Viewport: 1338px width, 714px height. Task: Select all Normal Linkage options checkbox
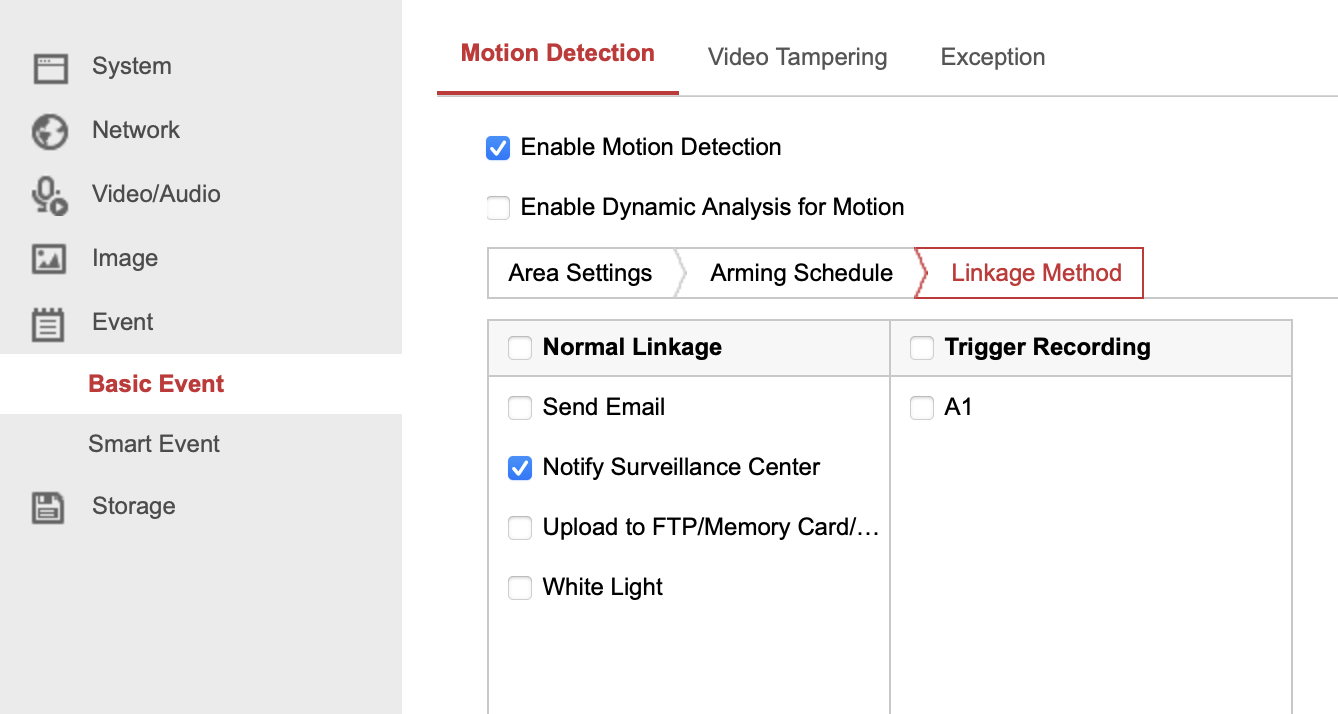pos(520,348)
